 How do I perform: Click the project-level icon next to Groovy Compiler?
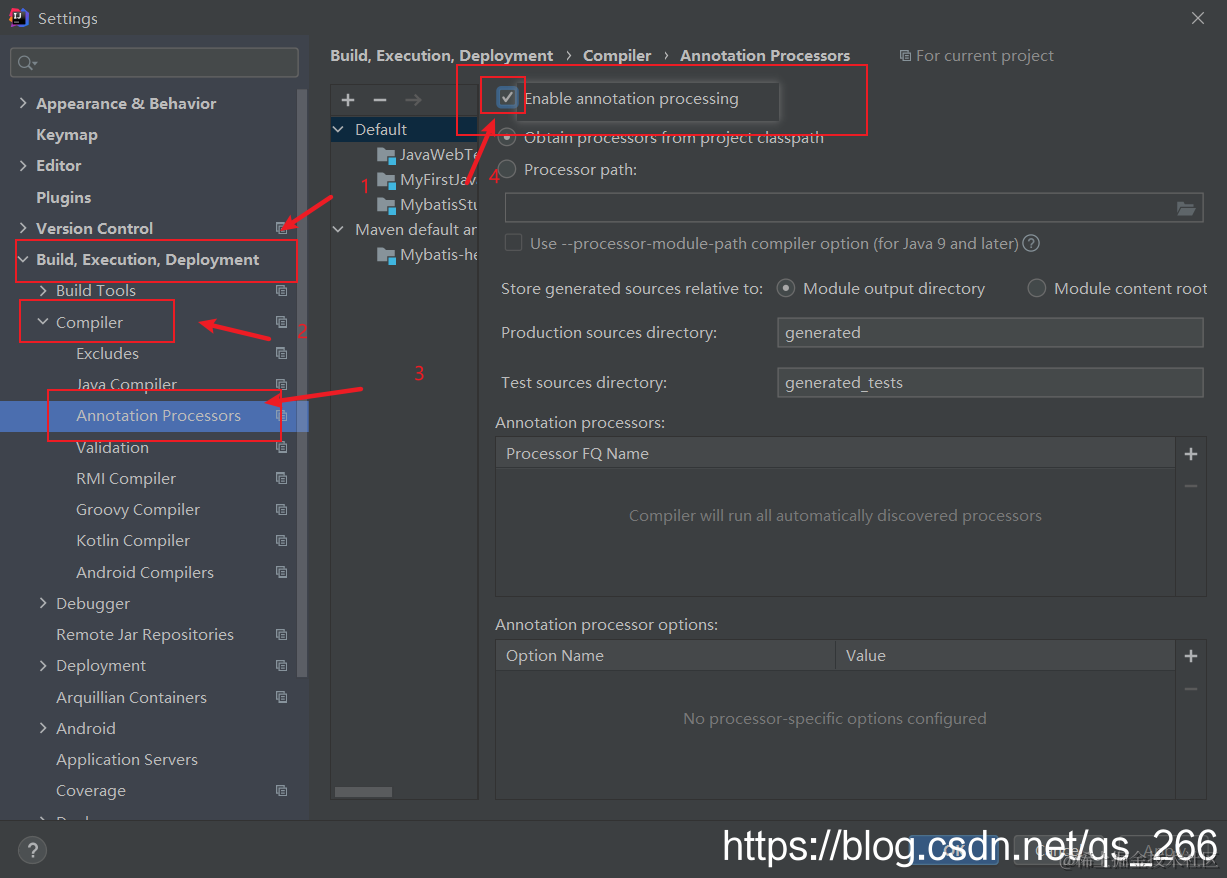(x=282, y=509)
